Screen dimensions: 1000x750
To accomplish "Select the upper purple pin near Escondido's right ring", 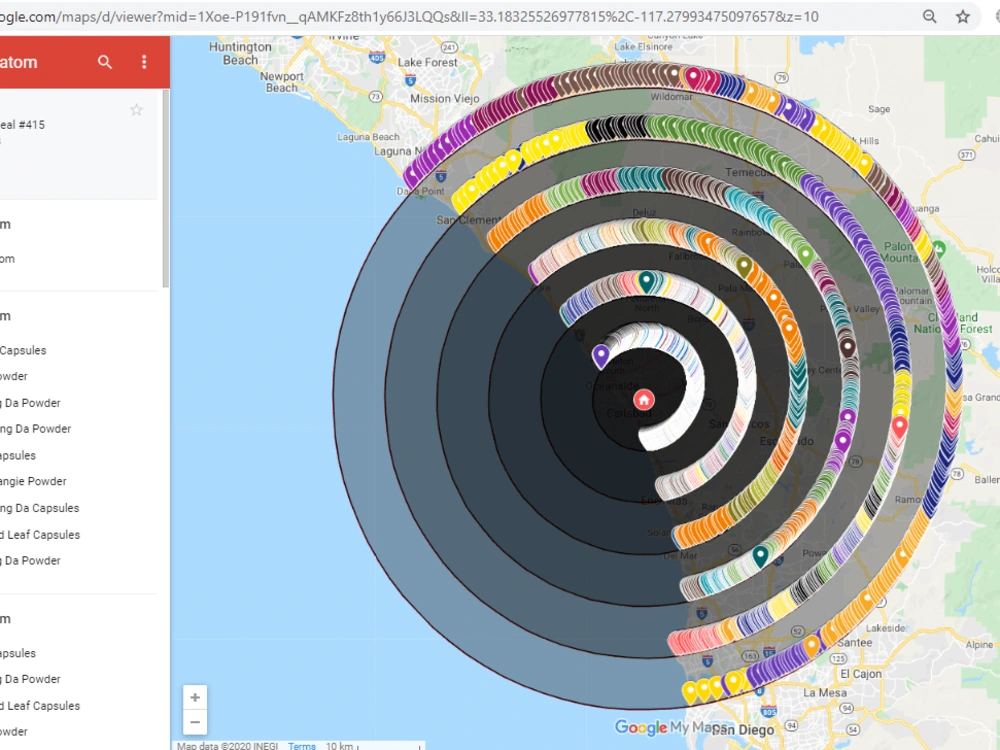I will (x=847, y=418).
